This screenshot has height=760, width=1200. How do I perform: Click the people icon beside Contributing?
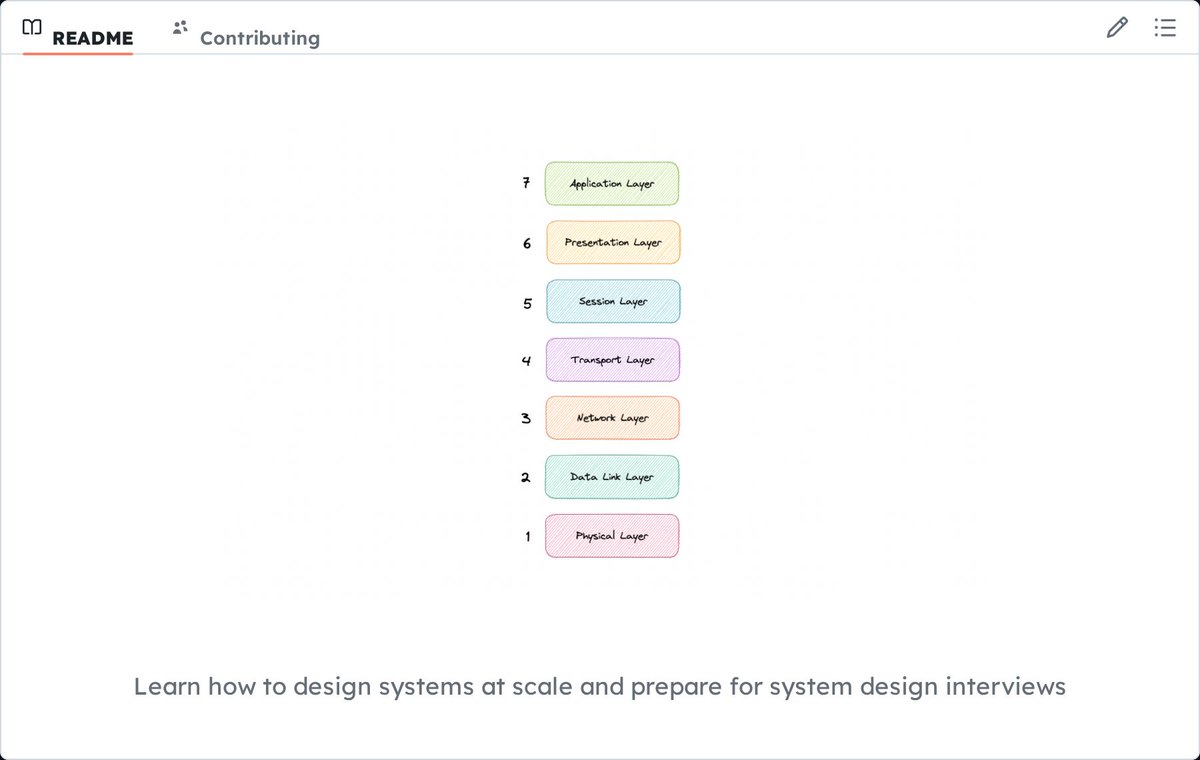pyautogui.click(x=180, y=28)
